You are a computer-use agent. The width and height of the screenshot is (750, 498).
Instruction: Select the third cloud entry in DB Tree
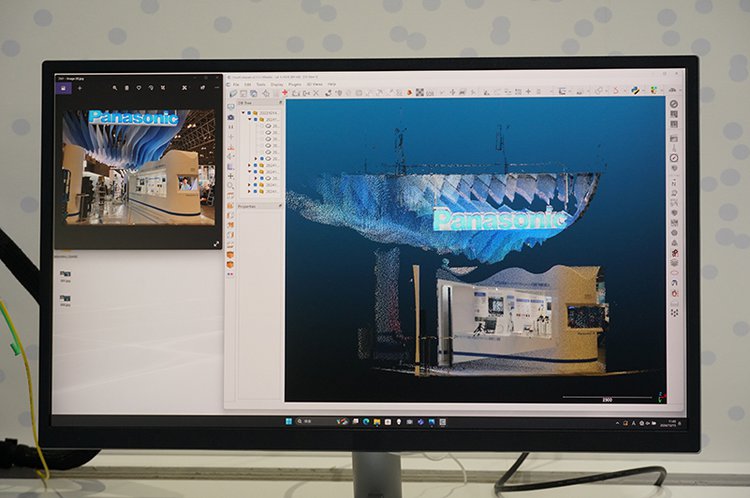(x=272, y=139)
